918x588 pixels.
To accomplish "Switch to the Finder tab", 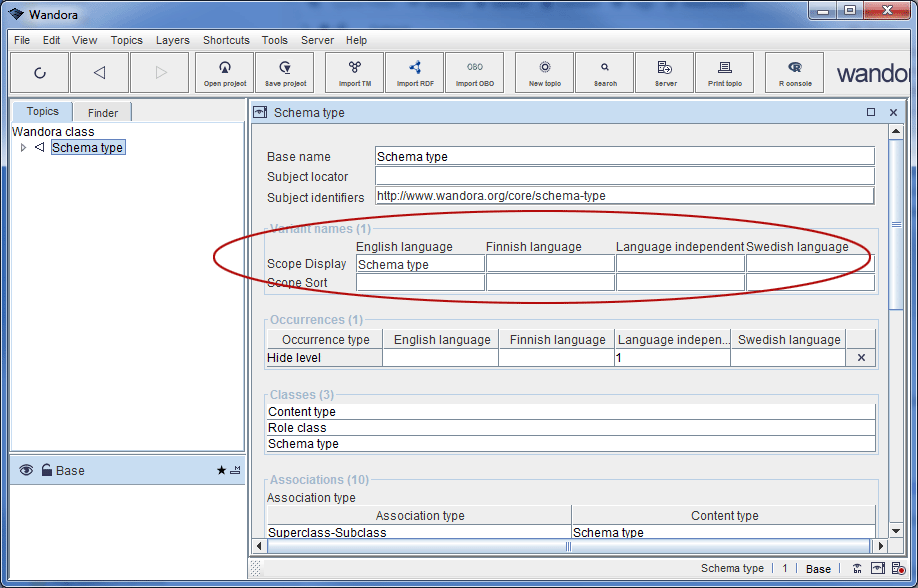I will pyautogui.click(x=102, y=113).
